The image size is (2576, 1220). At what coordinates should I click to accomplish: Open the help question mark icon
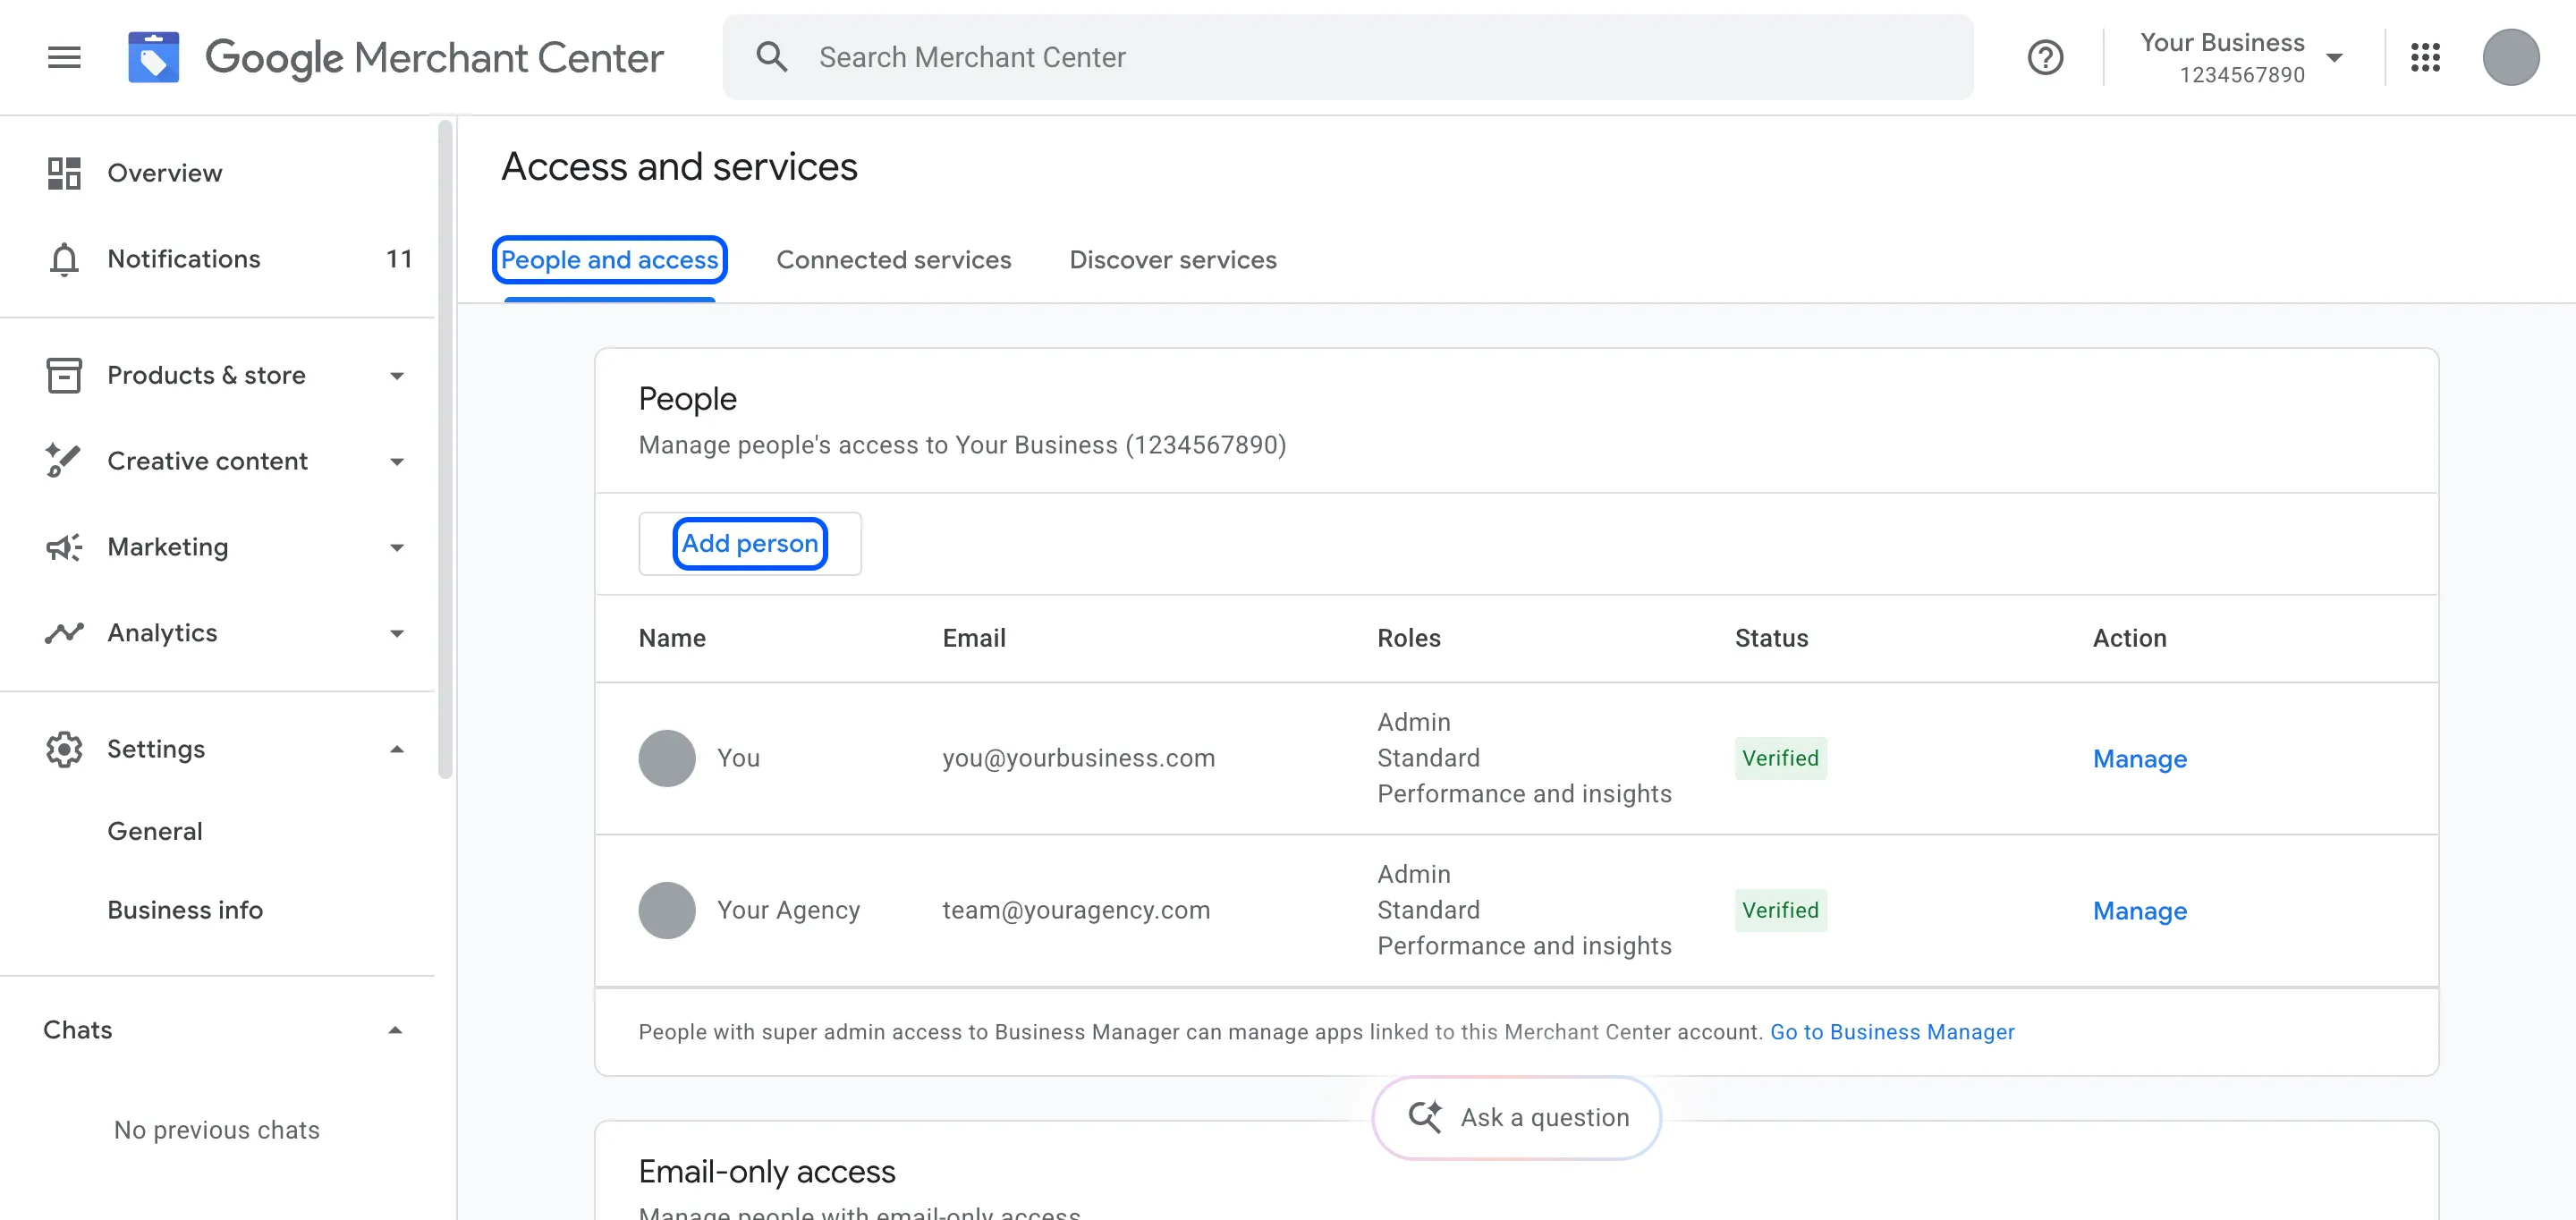(x=2045, y=57)
